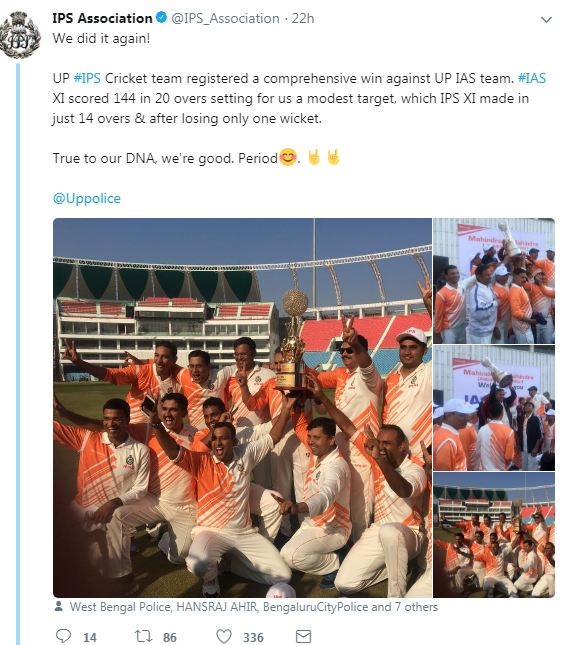Image resolution: width=588 pixels, height=645 pixels.
Task: Send tweet via envelope message icon
Action: click(x=303, y=636)
